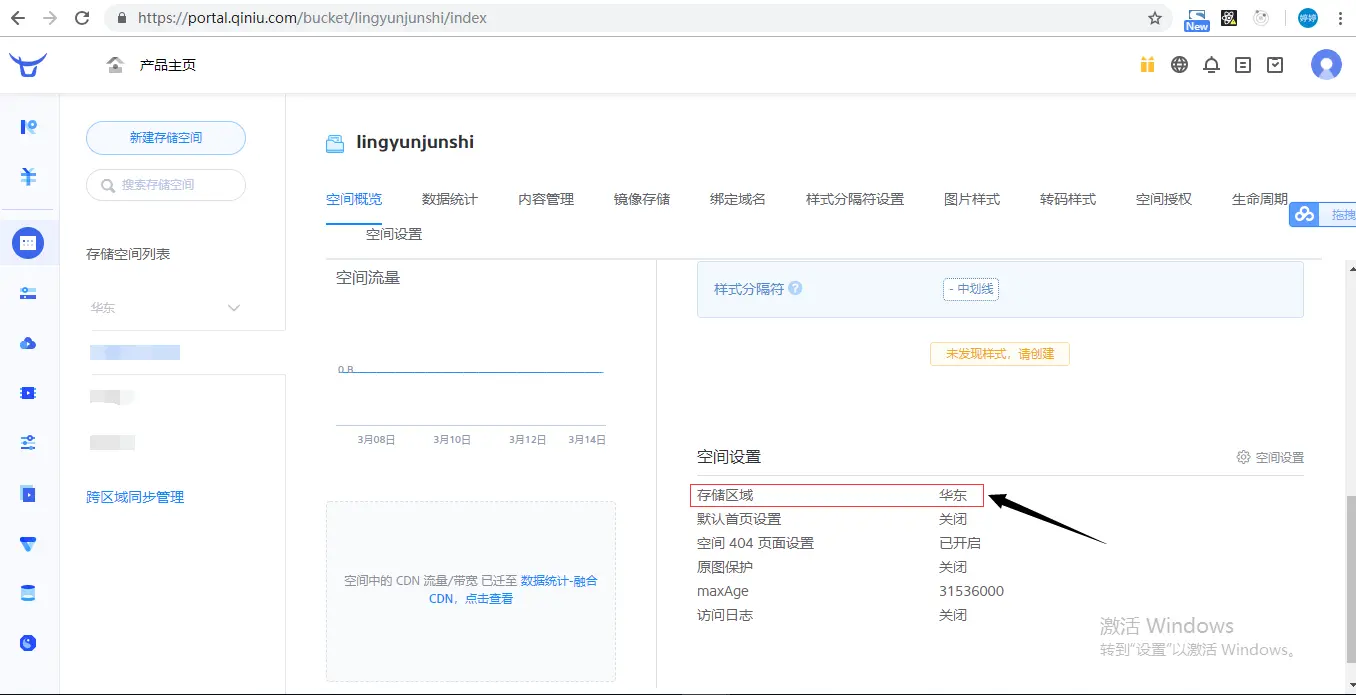This screenshot has width=1356, height=695.
Task: Open the cloud upload sidebar icon
Action: click(28, 343)
